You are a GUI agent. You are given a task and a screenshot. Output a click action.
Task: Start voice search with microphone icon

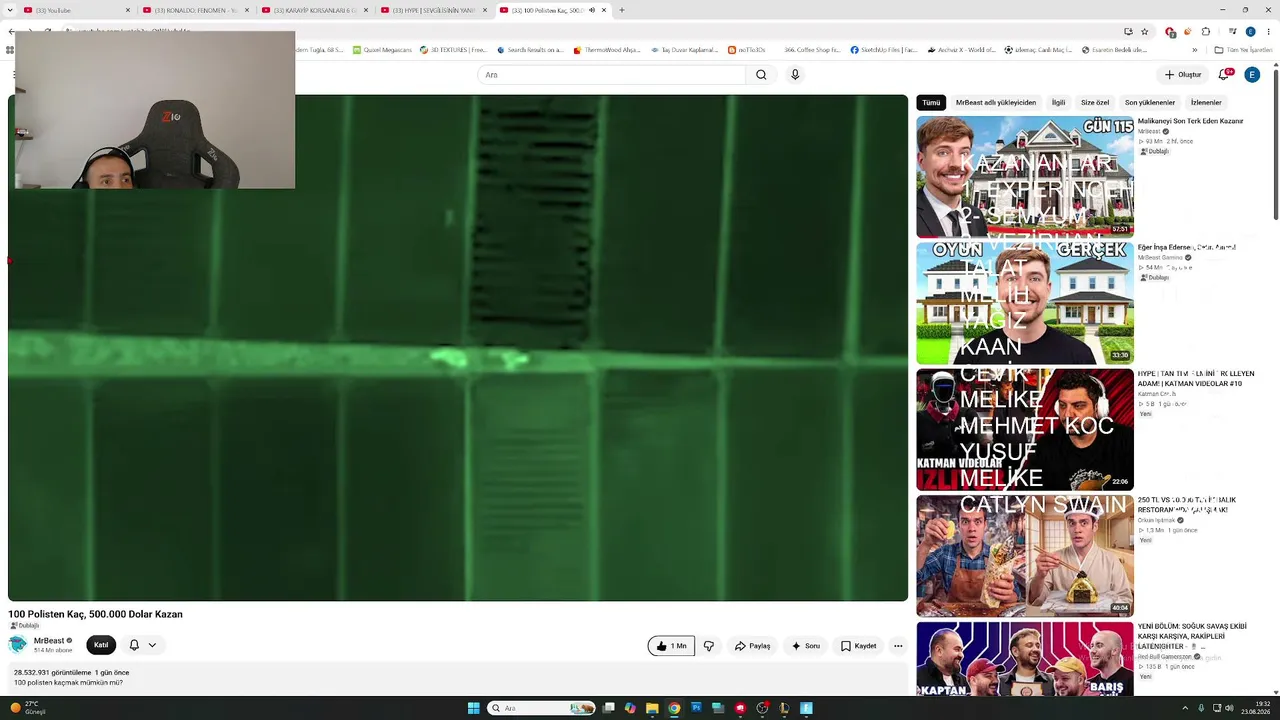pyautogui.click(x=795, y=75)
